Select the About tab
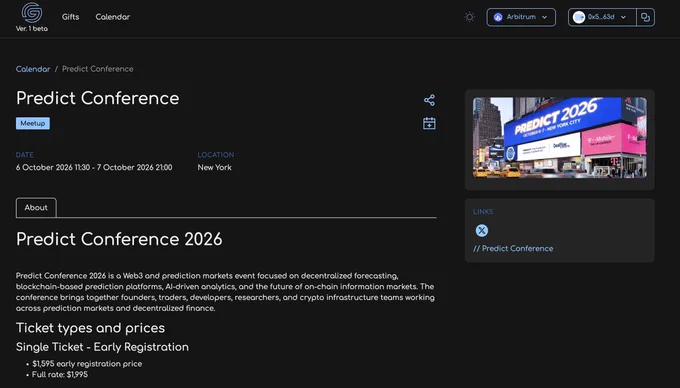680x388 pixels. [x=36, y=208]
